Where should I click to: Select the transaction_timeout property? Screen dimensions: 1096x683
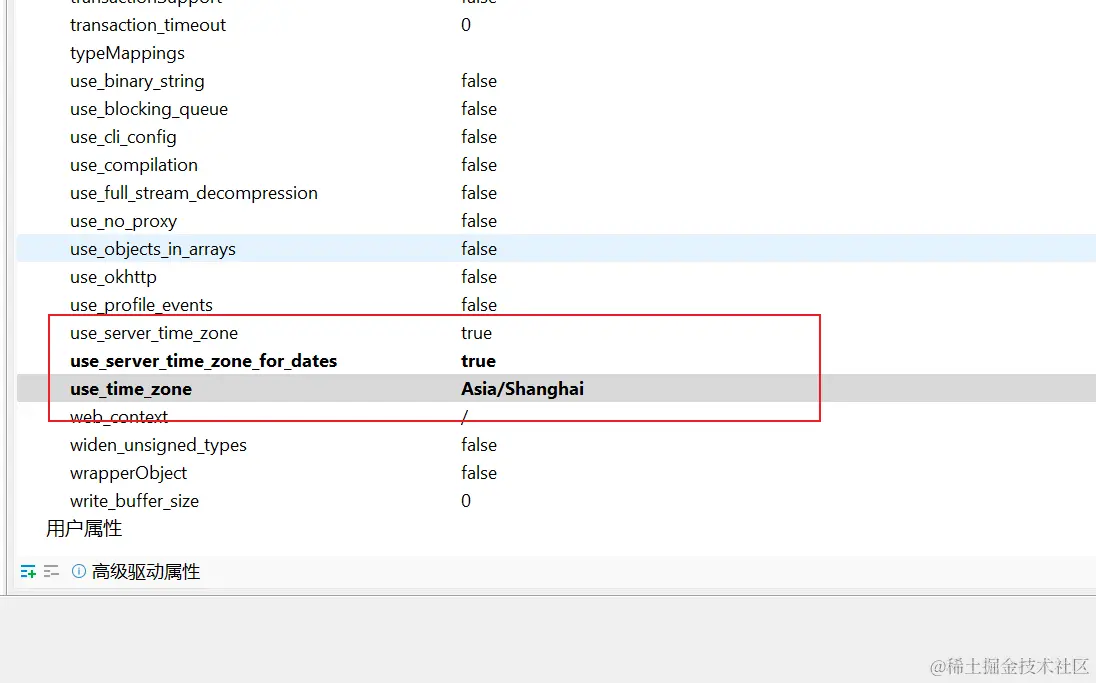[x=147, y=25]
